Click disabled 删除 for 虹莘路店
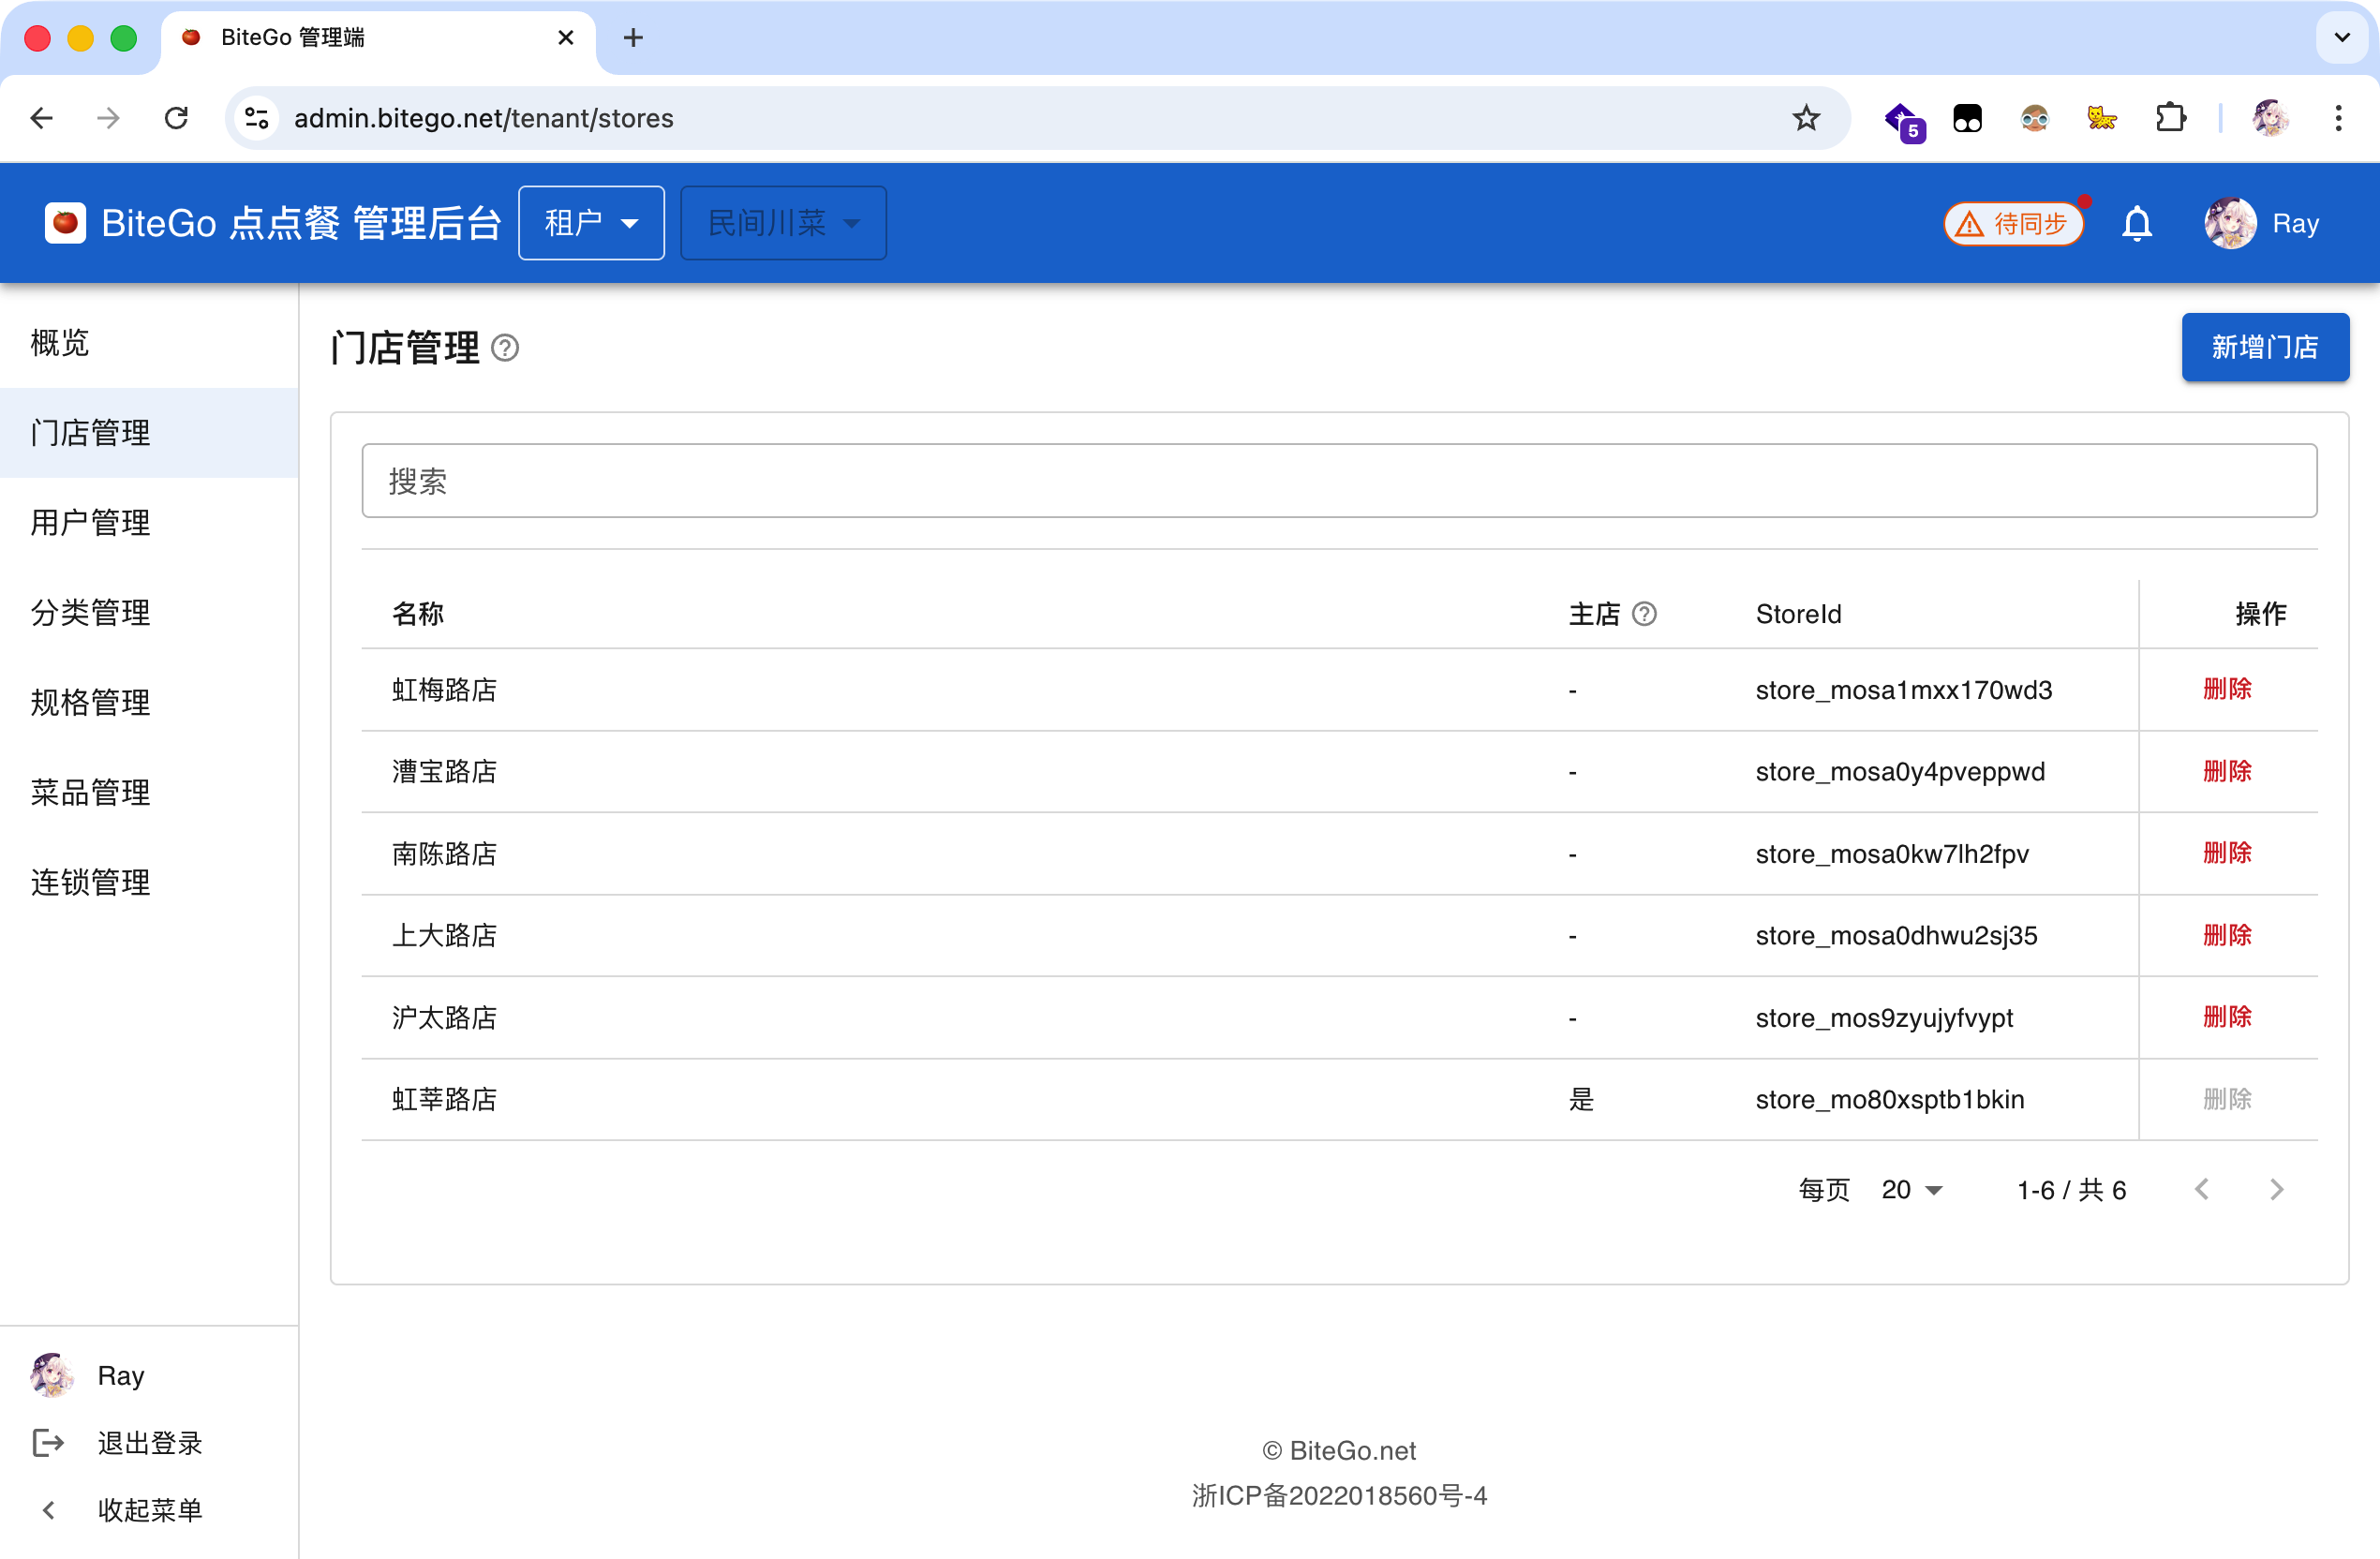Image resolution: width=2380 pixels, height=1559 pixels. pyautogui.click(x=2227, y=1099)
